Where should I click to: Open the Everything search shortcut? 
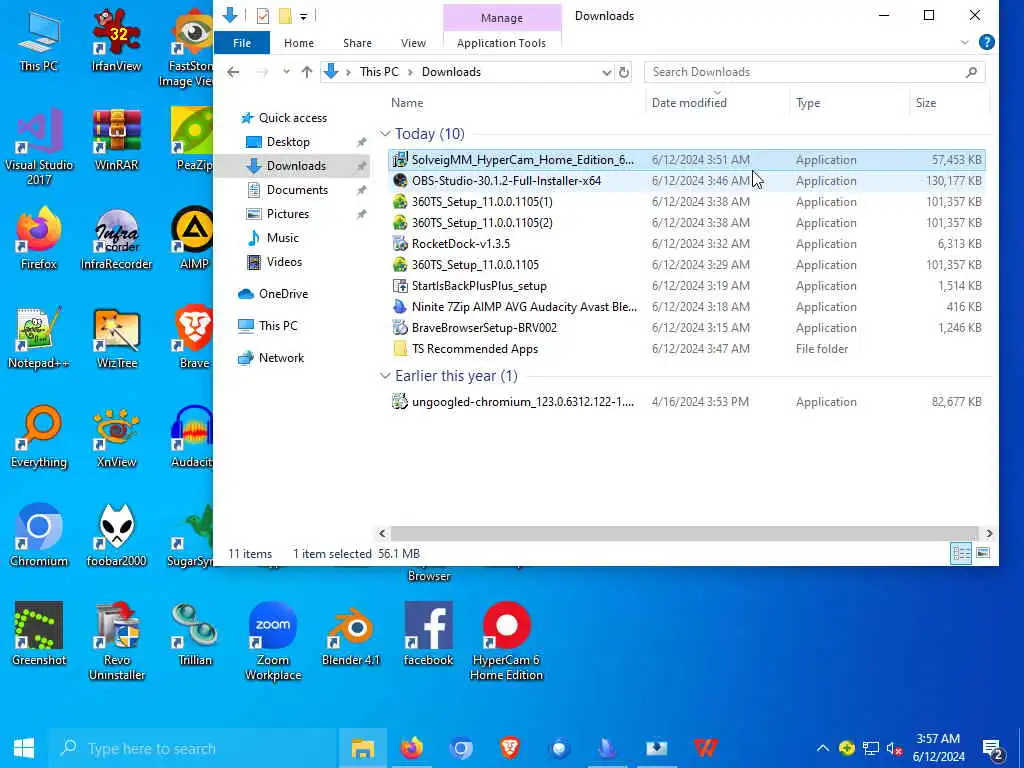39,437
